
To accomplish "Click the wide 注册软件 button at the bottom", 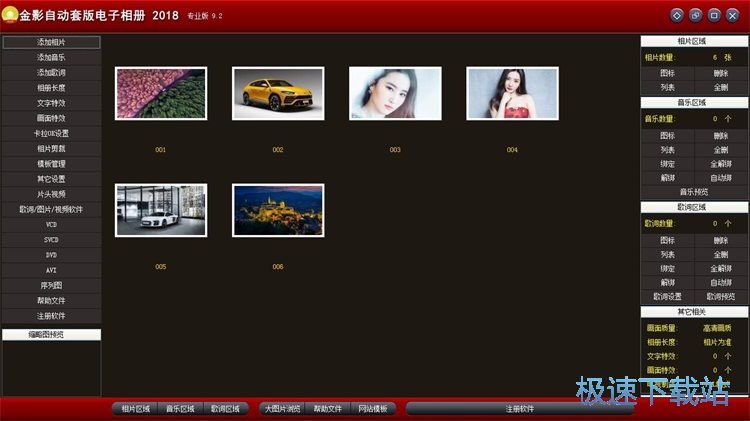I will pos(519,409).
